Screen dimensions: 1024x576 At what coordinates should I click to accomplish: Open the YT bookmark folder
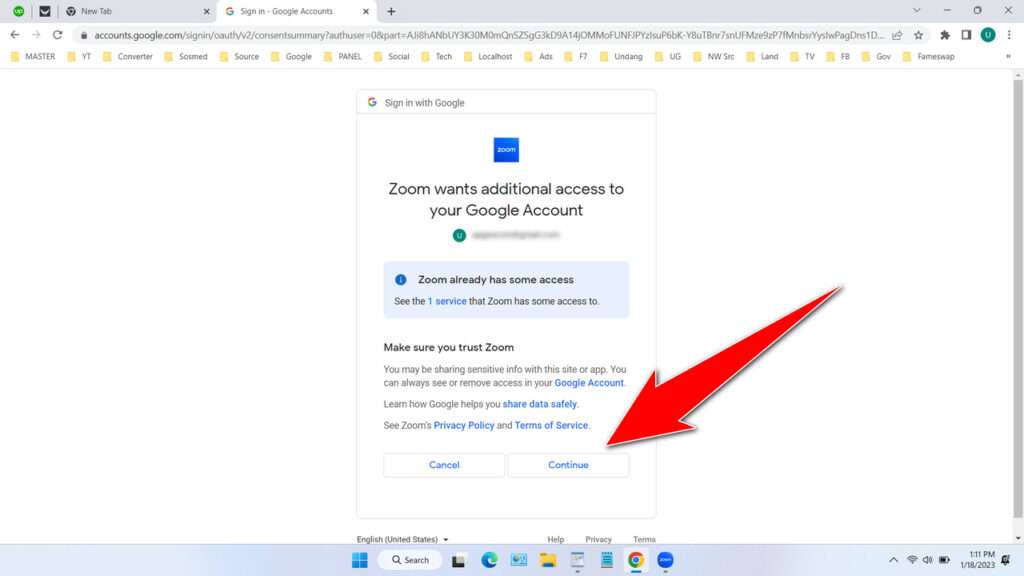tap(80, 57)
